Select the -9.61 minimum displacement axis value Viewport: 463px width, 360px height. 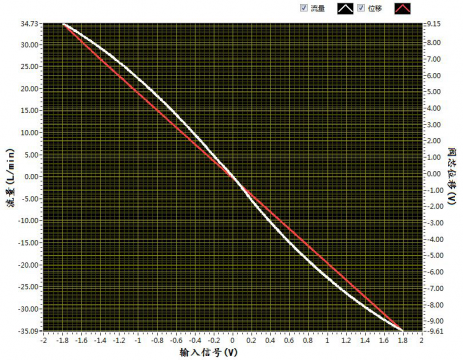[x=434, y=331]
